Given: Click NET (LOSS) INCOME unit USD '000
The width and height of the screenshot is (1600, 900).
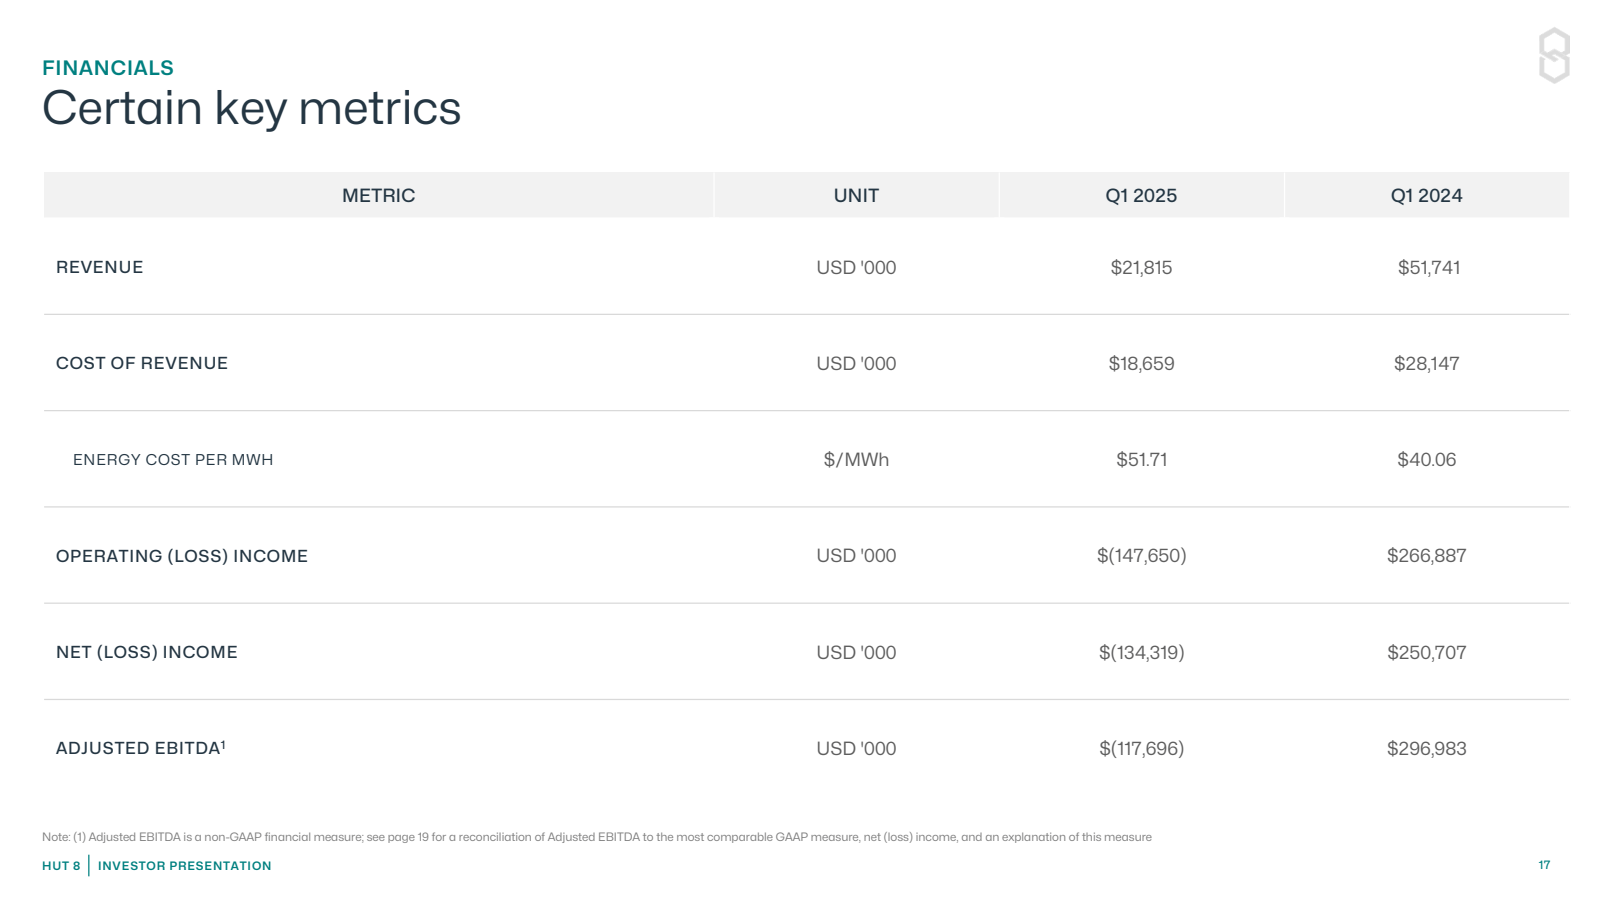Looking at the screenshot, I should click(x=856, y=652).
